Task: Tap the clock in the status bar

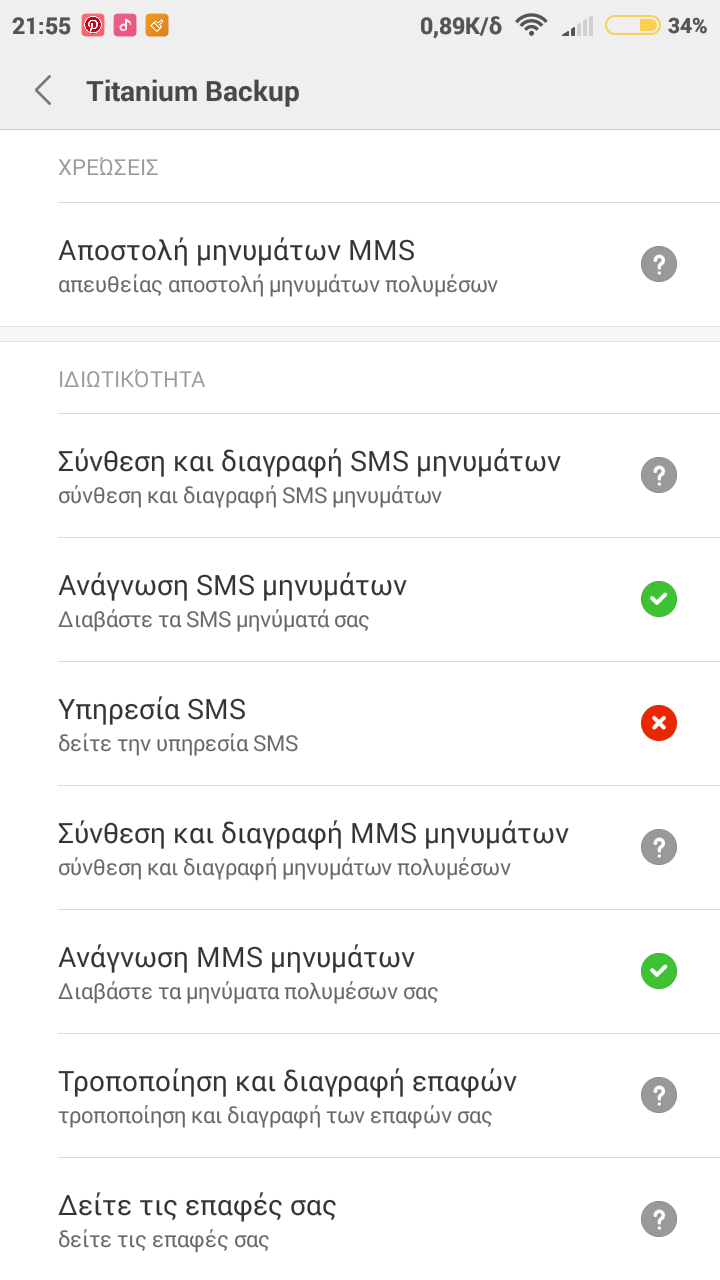Action: click(41, 26)
